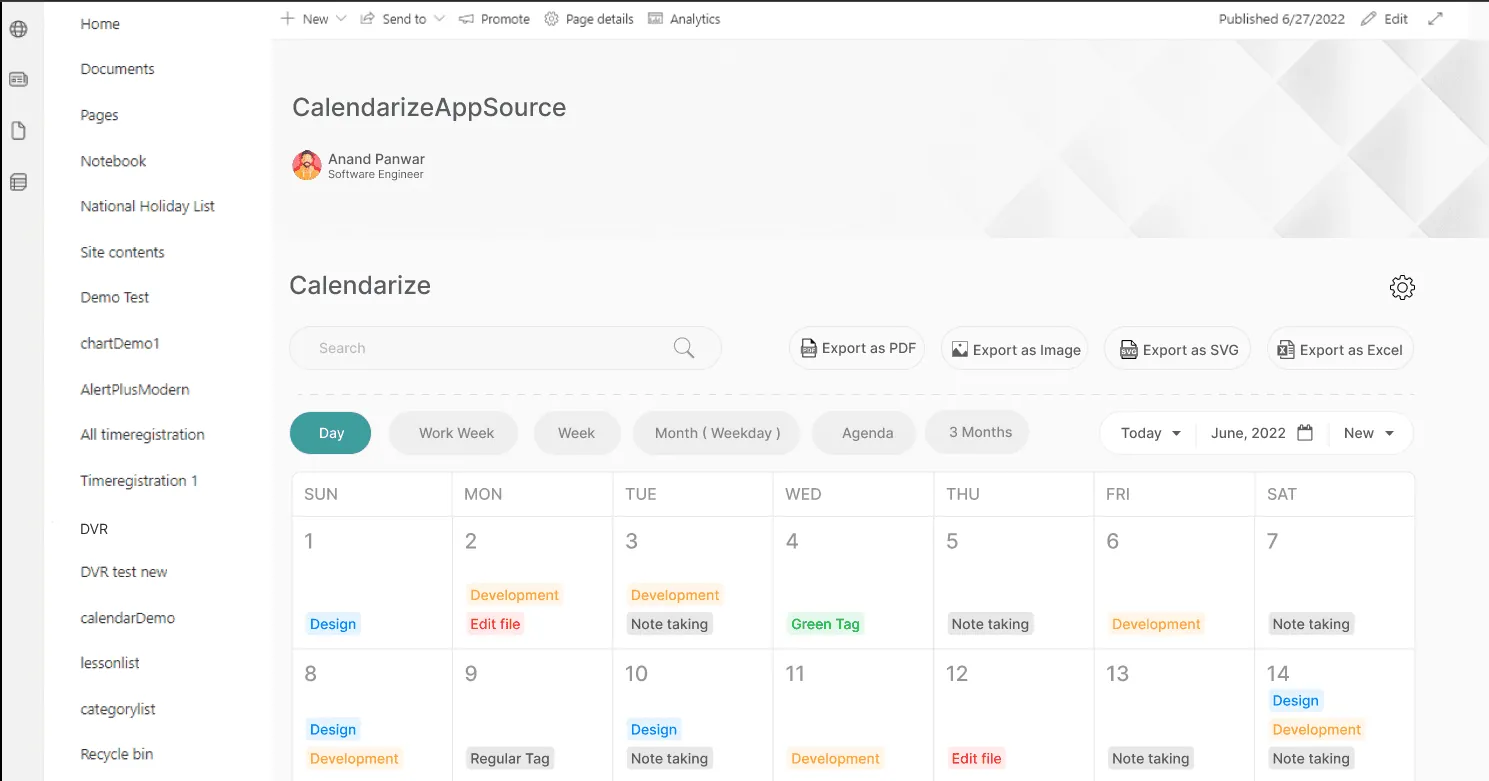Switch to Work Week view
The image size is (1489, 781).
[x=456, y=433]
